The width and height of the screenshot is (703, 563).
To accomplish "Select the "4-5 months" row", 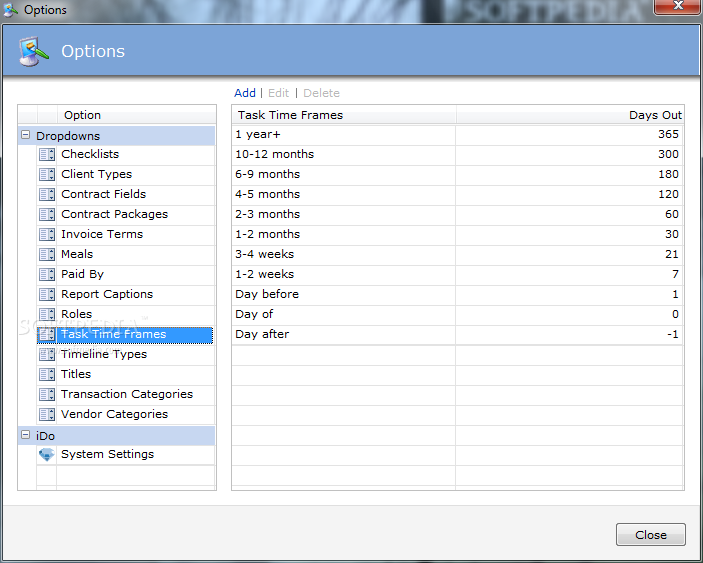I will pyautogui.click(x=458, y=195).
